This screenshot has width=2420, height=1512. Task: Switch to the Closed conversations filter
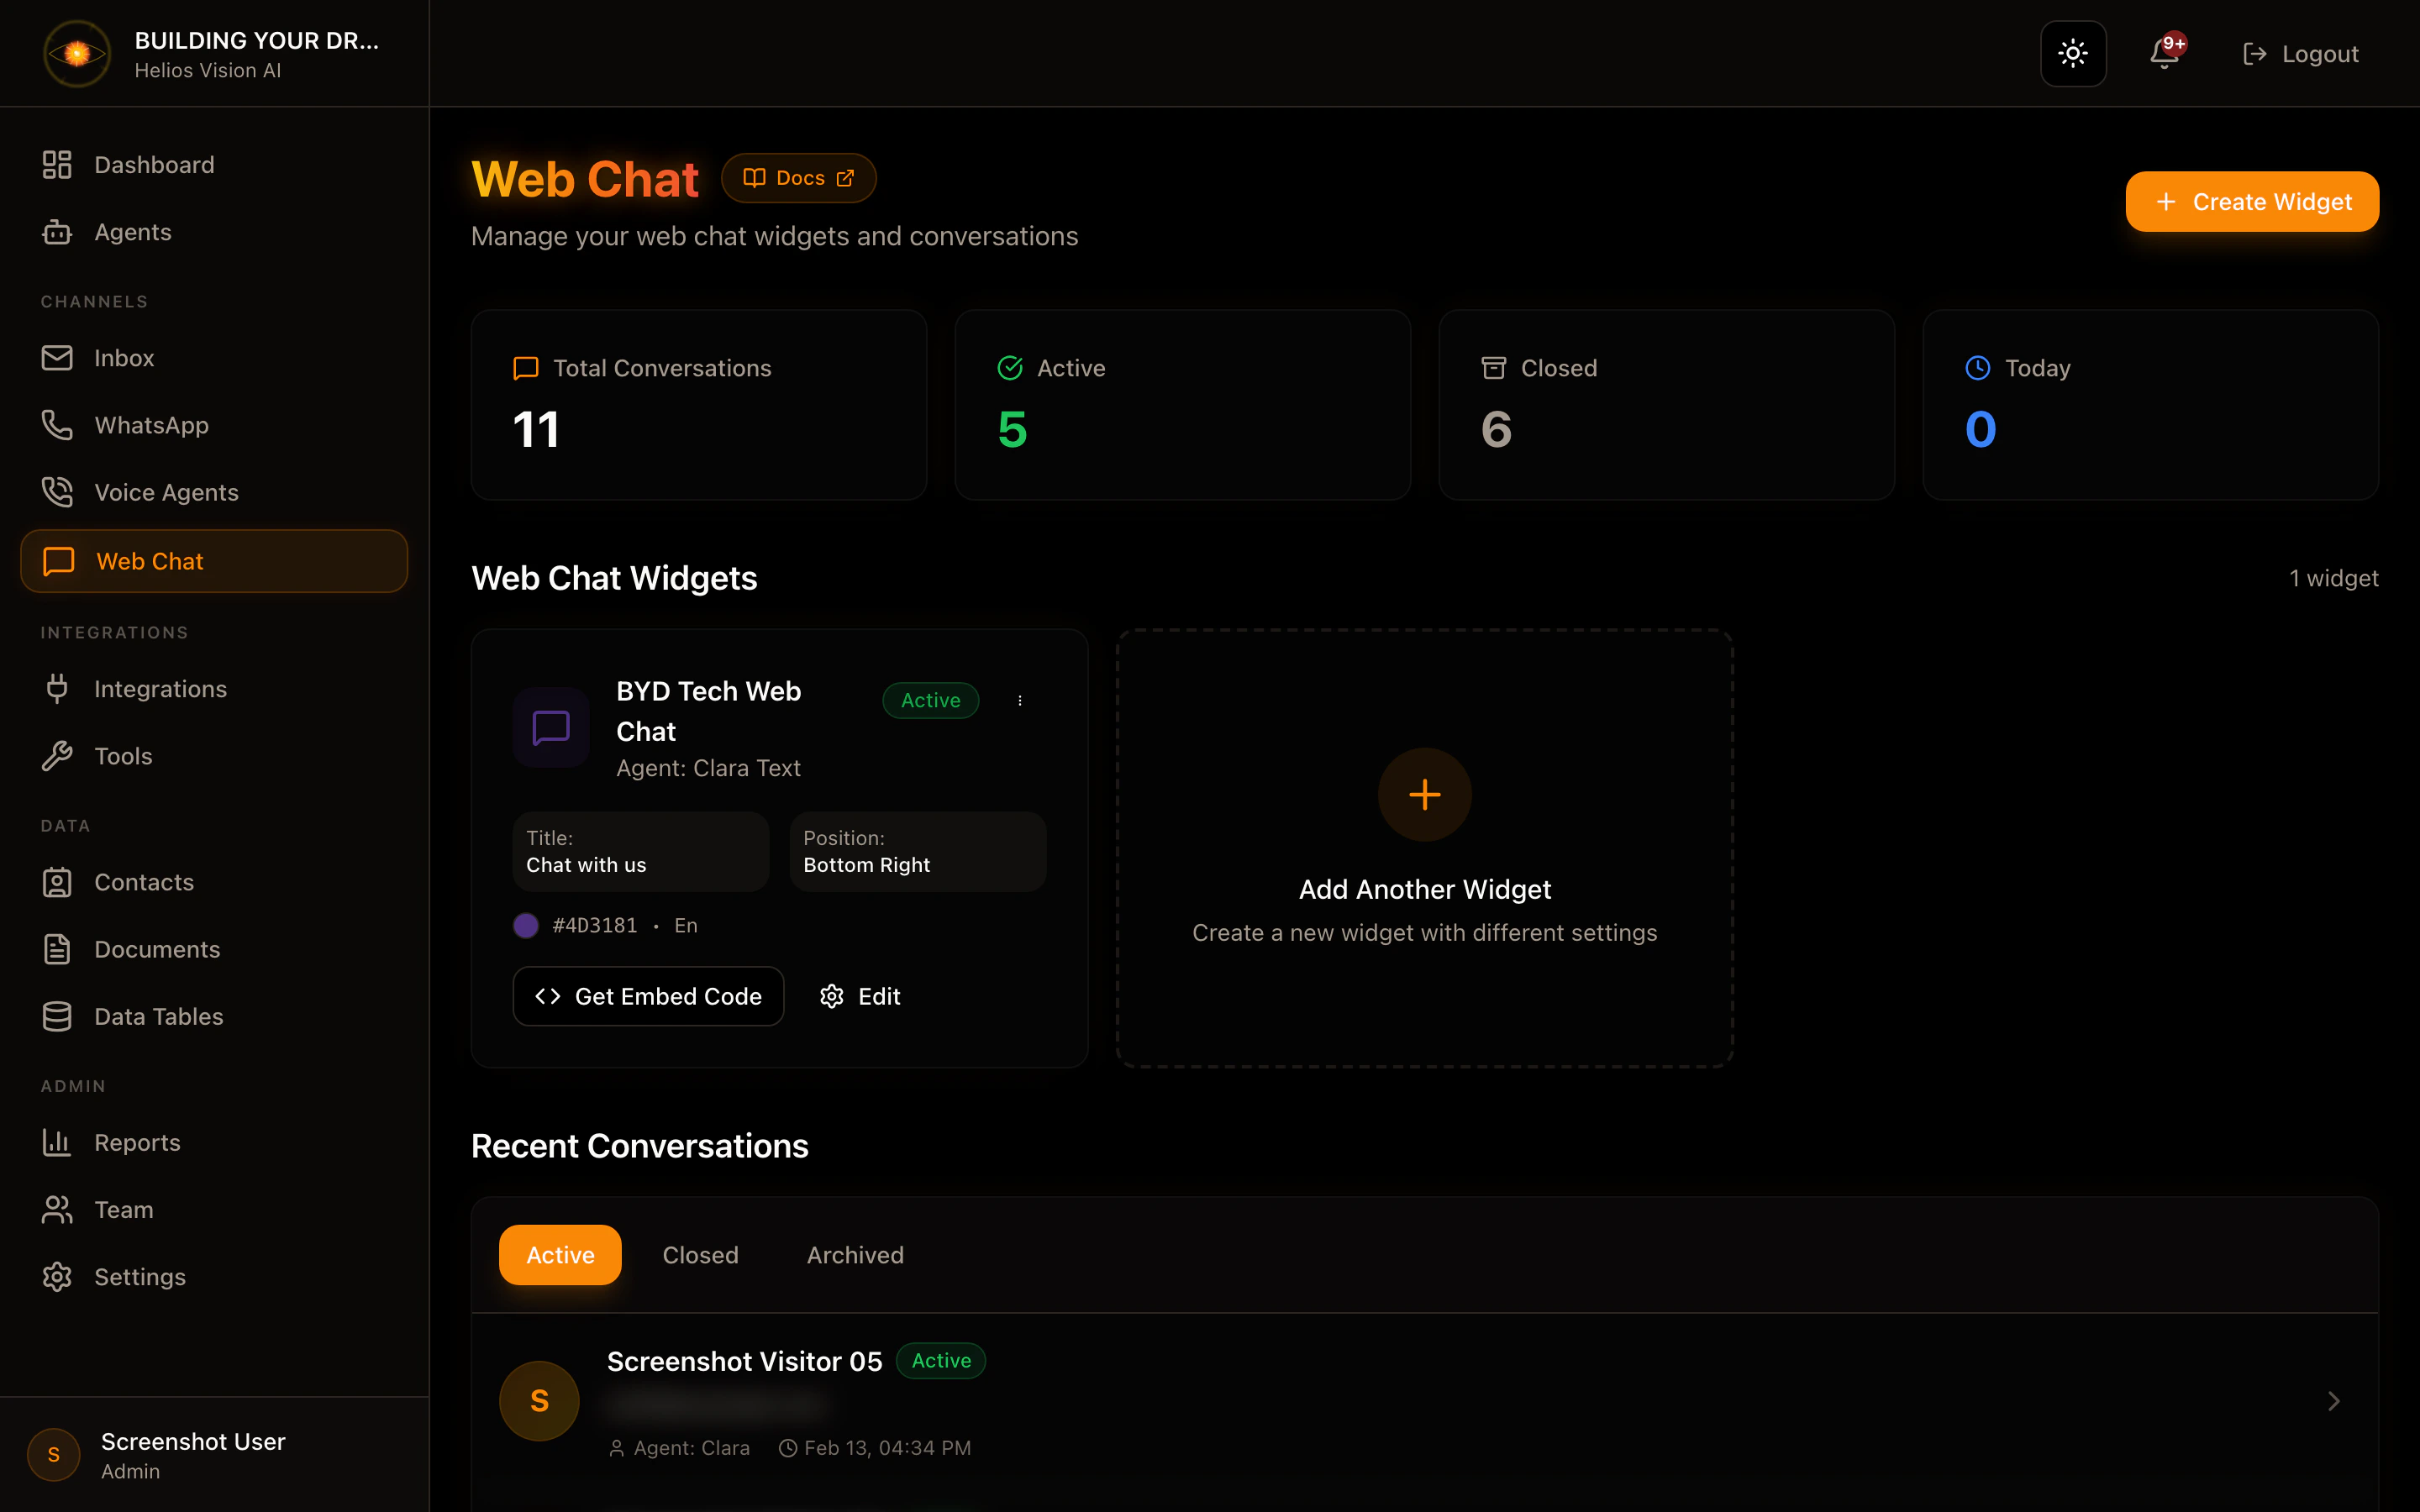[x=700, y=1254]
